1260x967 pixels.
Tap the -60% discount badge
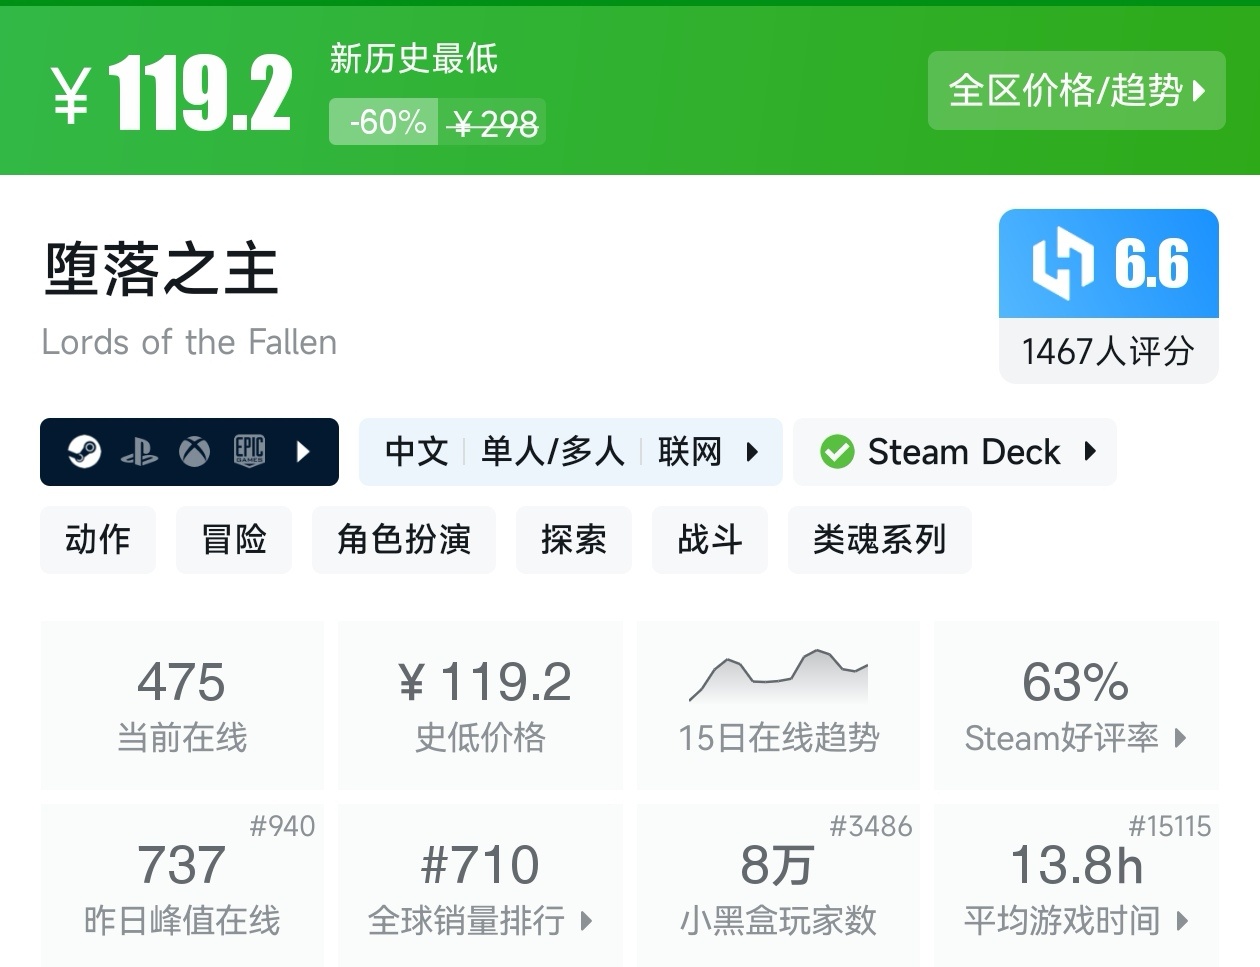[x=384, y=122]
